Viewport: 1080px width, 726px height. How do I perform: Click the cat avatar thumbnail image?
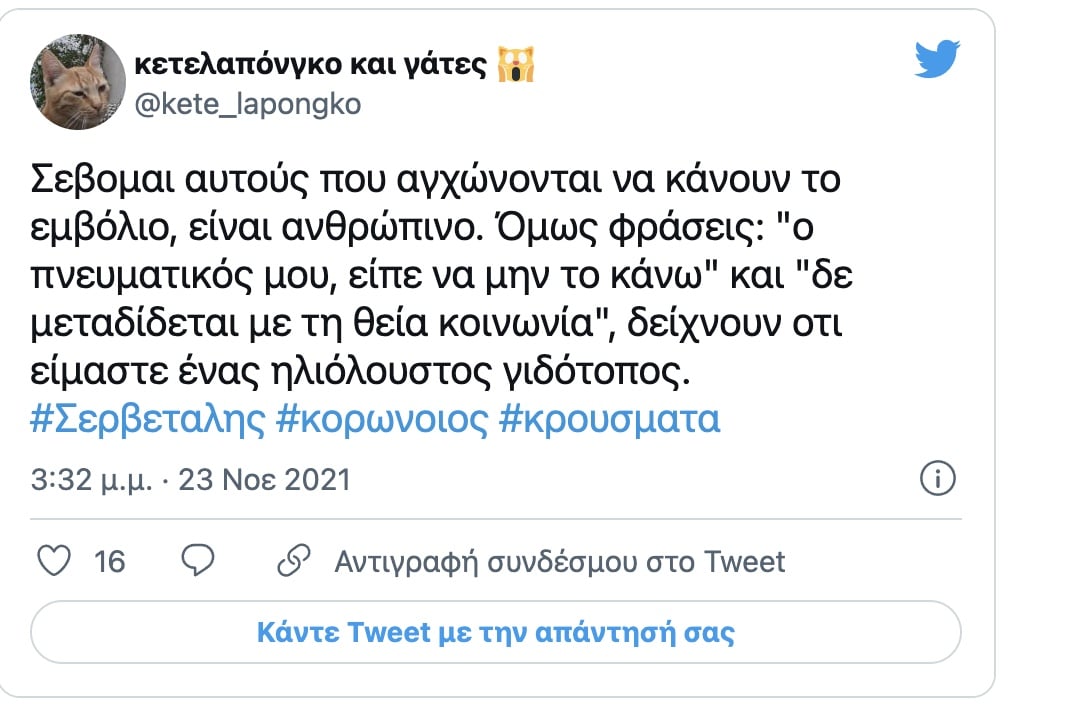75,81
